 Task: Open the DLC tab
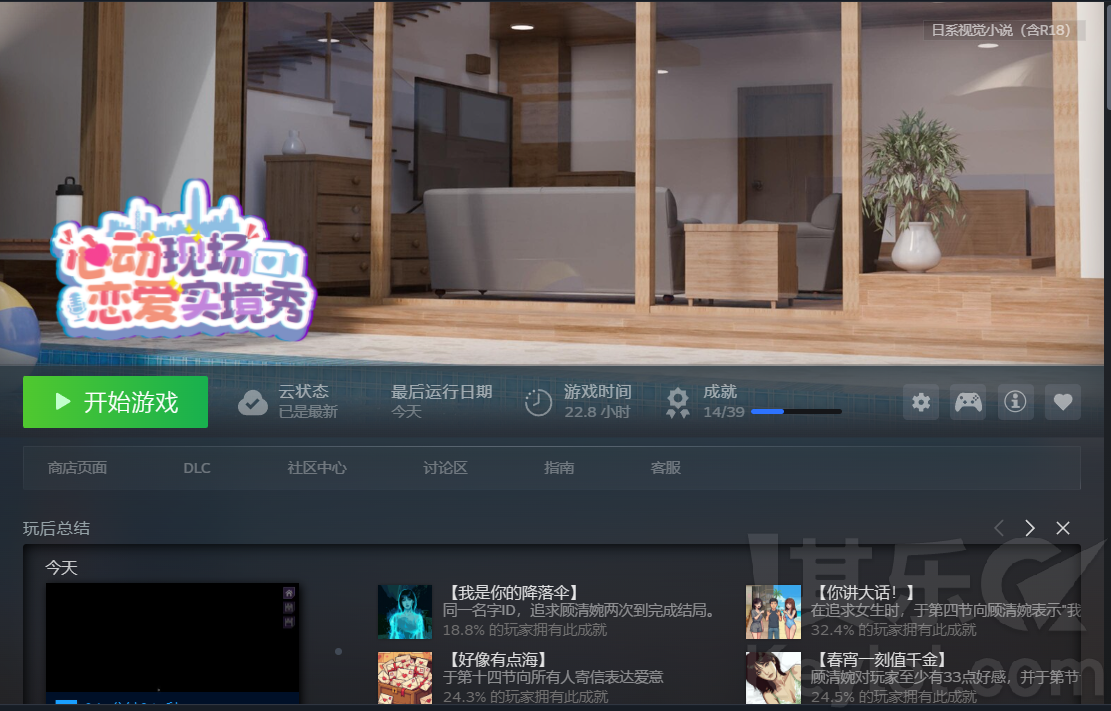[x=197, y=468]
